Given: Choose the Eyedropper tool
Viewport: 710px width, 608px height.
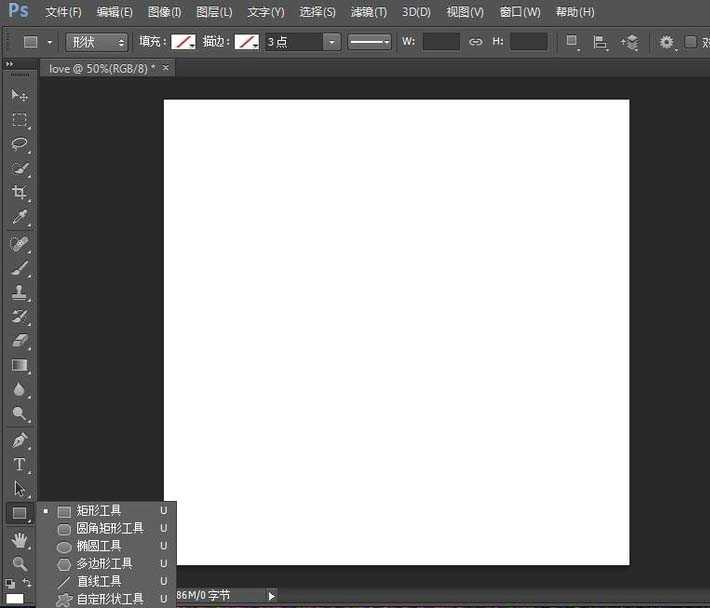Looking at the screenshot, I should (x=19, y=217).
